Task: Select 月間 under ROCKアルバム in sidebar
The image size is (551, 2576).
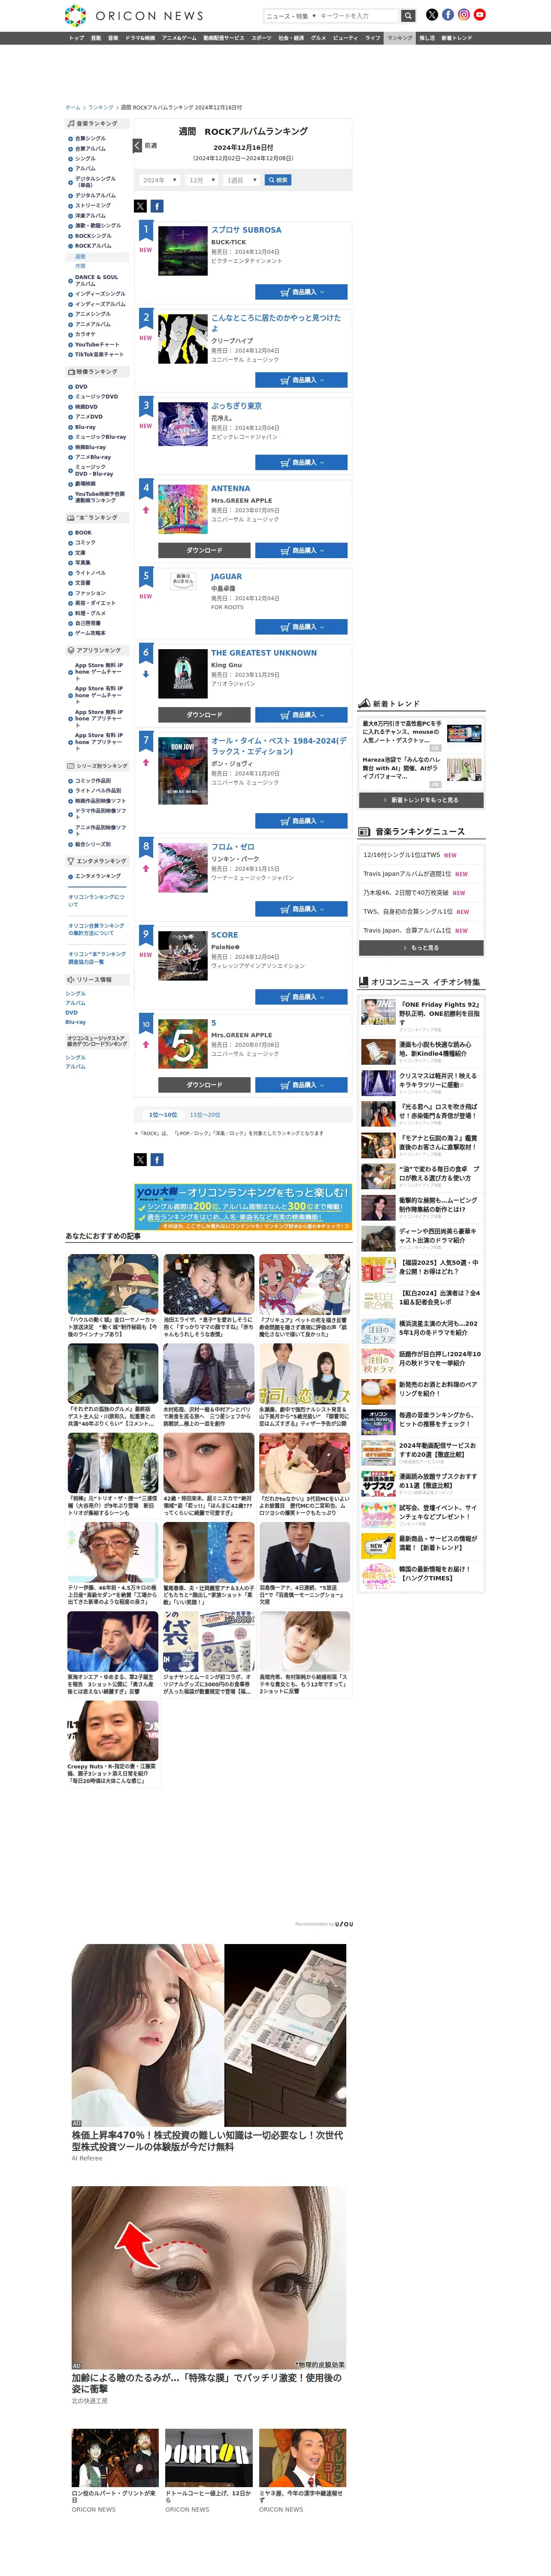Action: coord(80,266)
